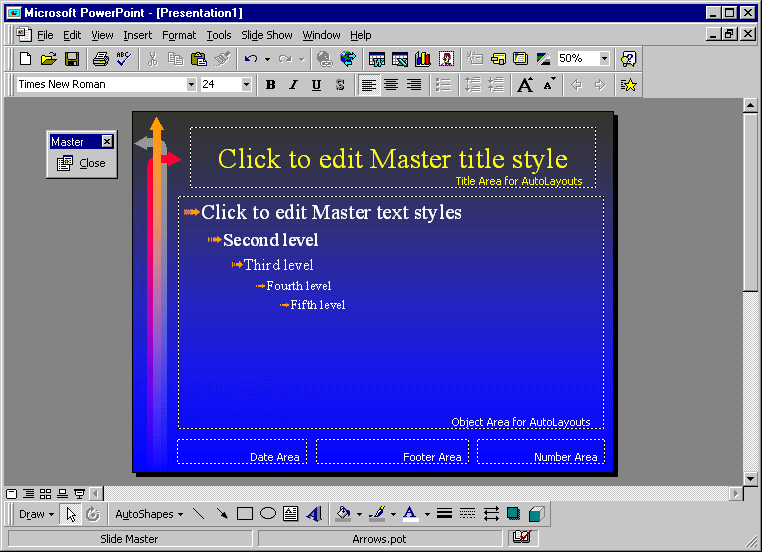Open the Times New Roman font dropdown
Image resolution: width=762 pixels, height=552 pixels.
tap(191, 85)
